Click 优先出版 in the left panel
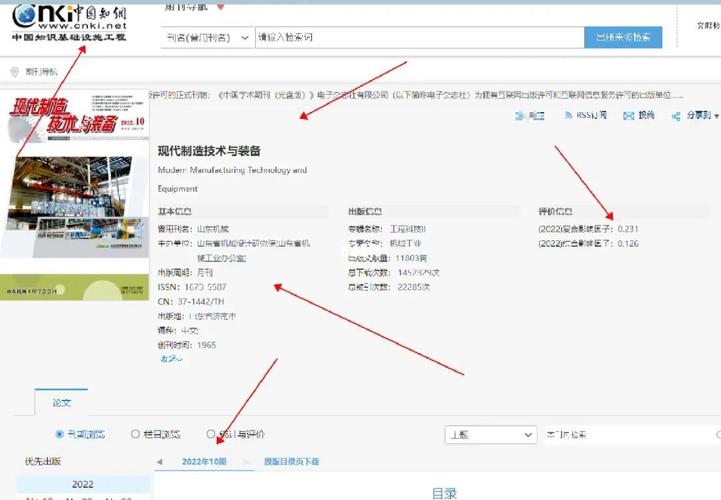 (43, 461)
